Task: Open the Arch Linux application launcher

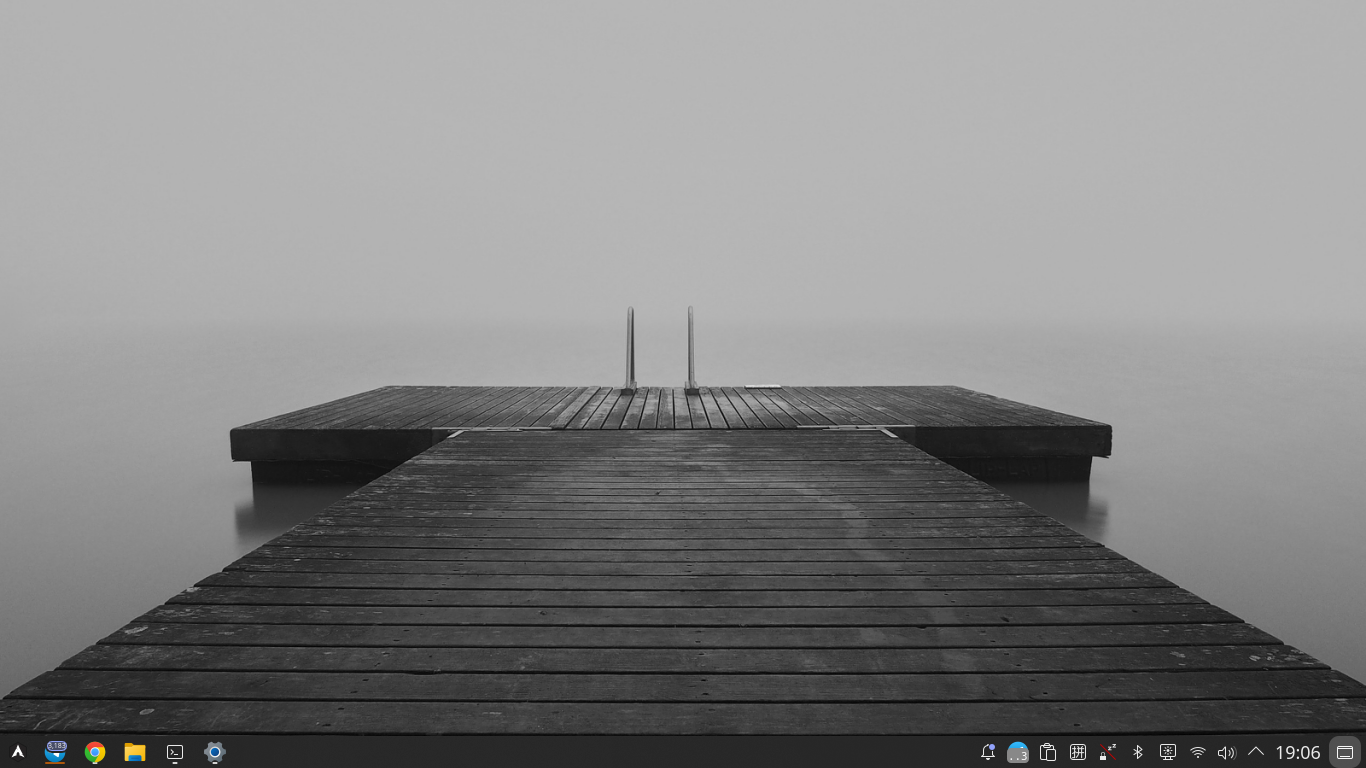Action: (x=17, y=752)
